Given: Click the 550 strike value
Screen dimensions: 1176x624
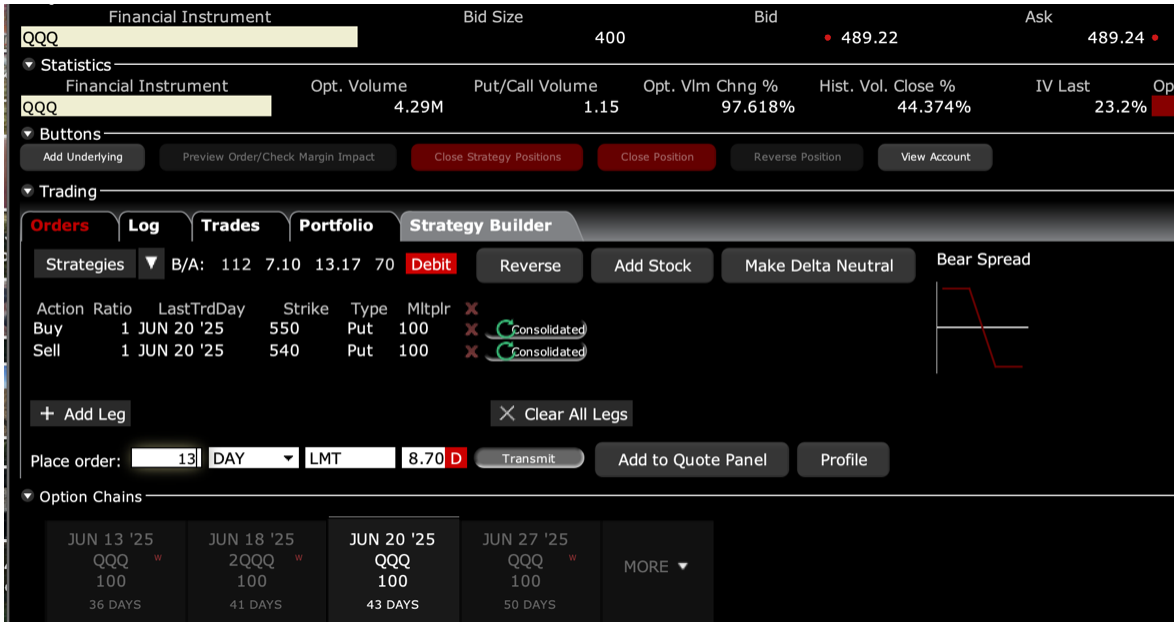Looking at the screenshot, I should pyautogui.click(x=284, y=328).
